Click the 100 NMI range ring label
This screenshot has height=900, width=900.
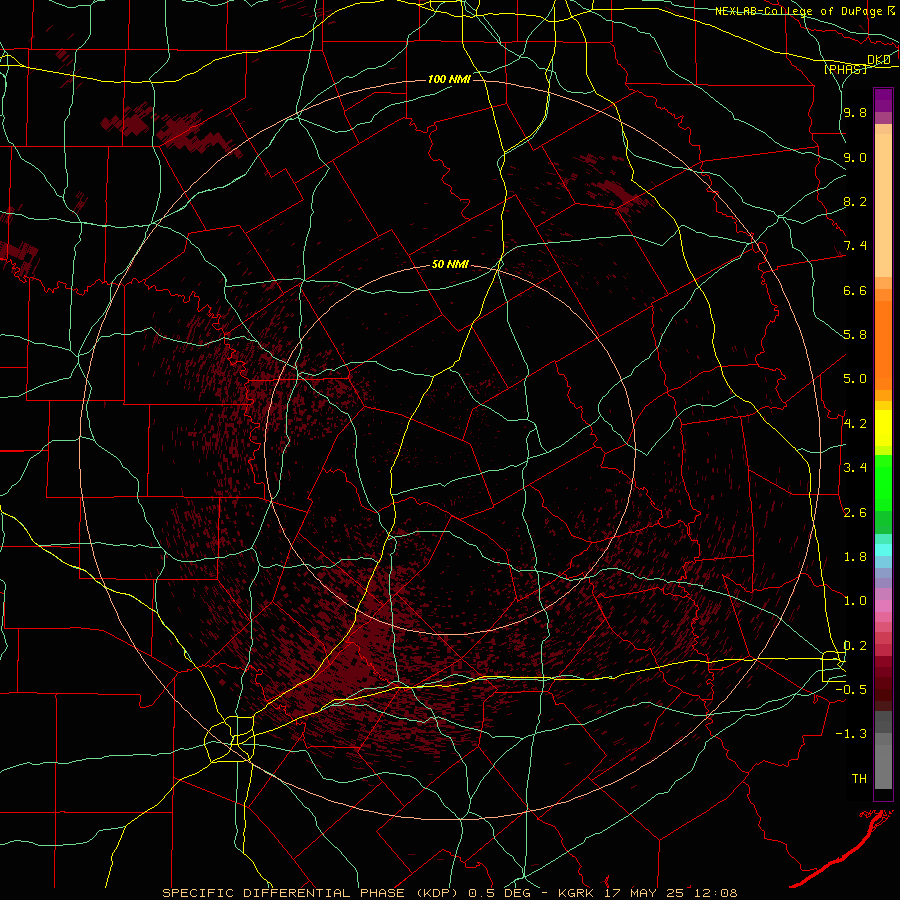point(449,79)
